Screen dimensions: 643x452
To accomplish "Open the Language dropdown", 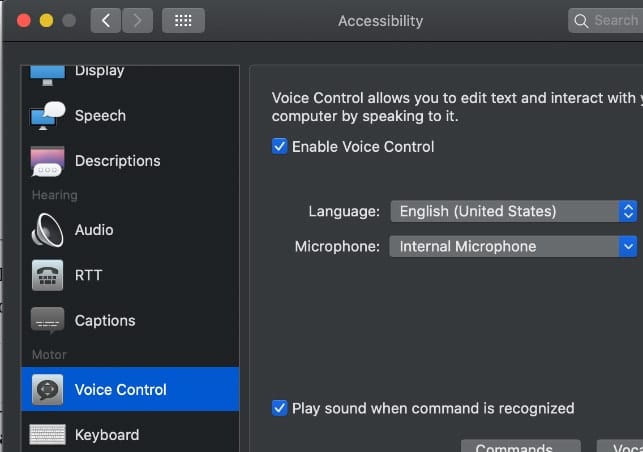I will 513,211.
